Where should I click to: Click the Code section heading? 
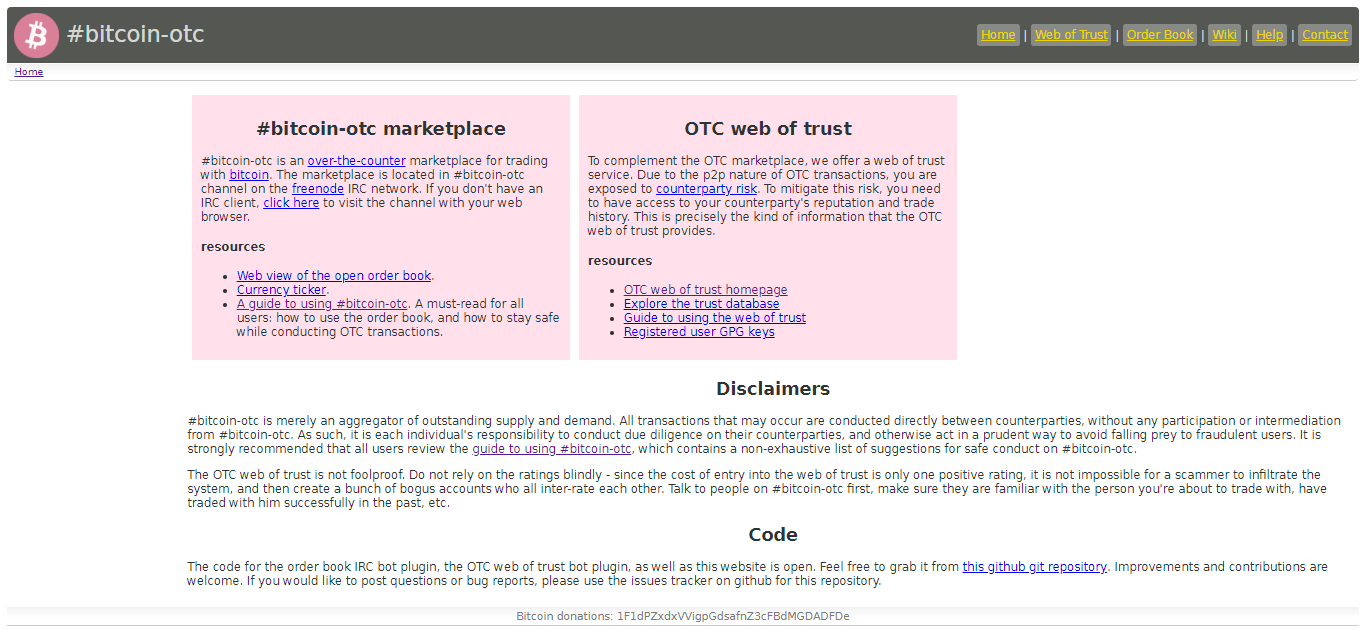pos(773,535)
